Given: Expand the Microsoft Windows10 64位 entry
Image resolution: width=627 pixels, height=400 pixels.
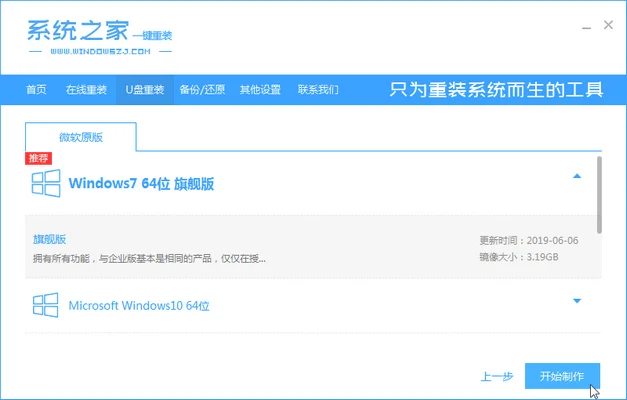Looking at the screenshot, I should pos(577,301).
